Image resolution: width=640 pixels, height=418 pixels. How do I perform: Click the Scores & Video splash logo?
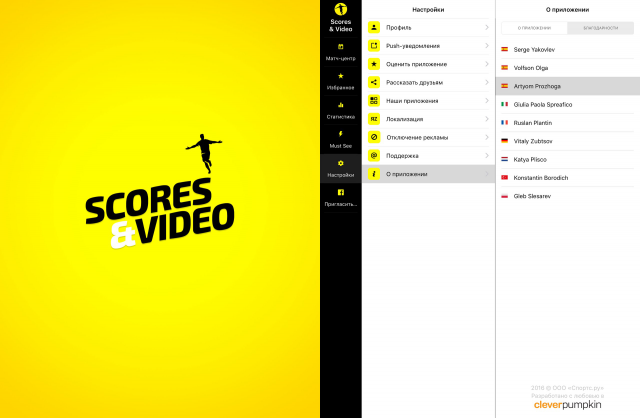(x=160, y=191)
